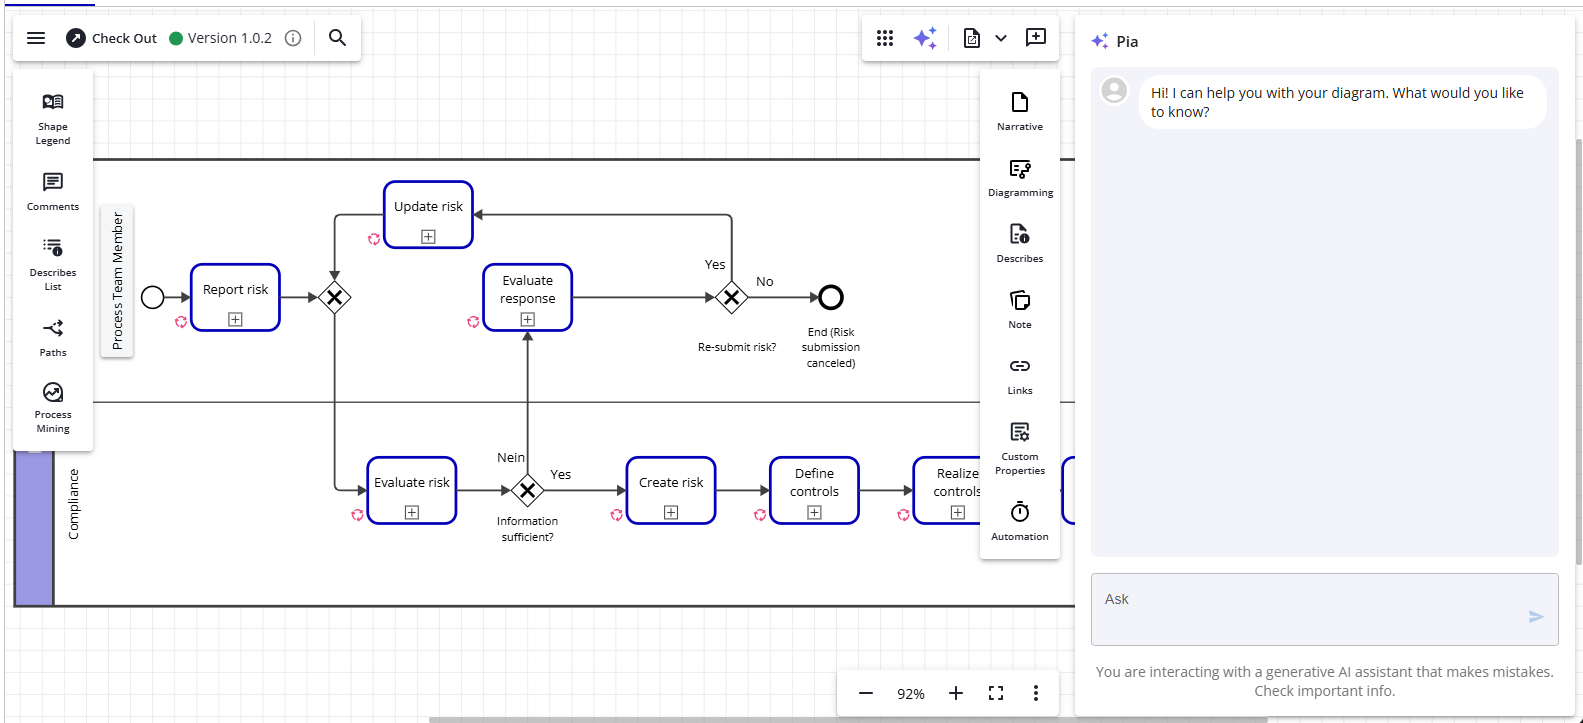Open dropdown arrow next to document icon
The height and width of the screenshot is (723, 1583).
[1001, 38]
